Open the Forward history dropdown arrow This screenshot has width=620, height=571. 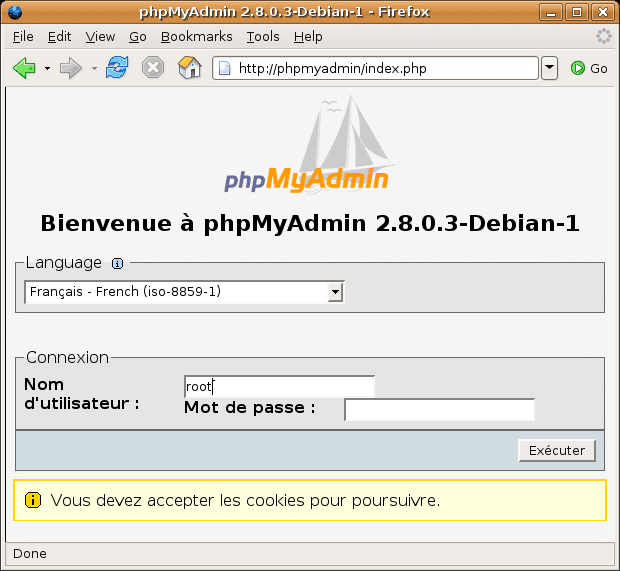(94, 68)
